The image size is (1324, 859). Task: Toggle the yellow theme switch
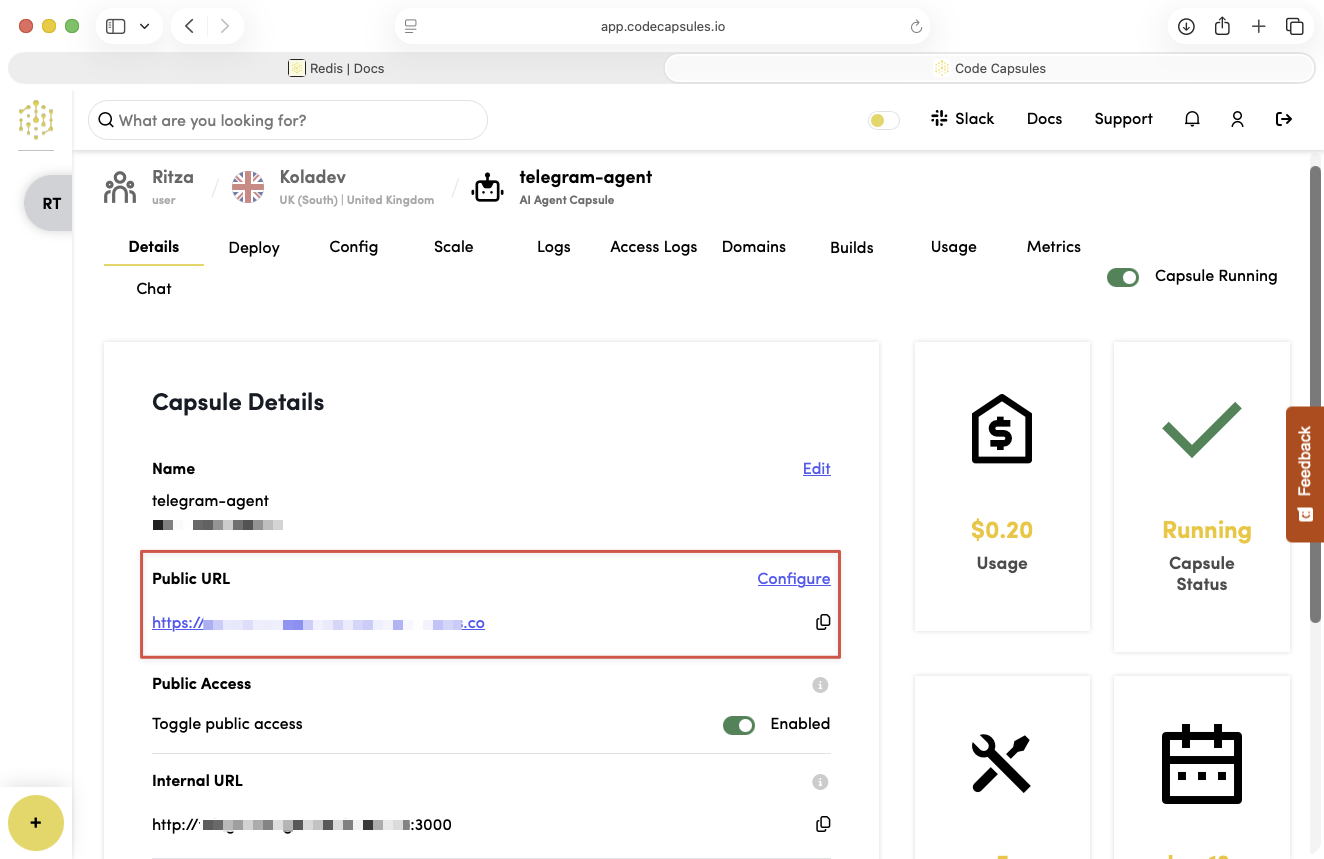click(x=883, y=120)
